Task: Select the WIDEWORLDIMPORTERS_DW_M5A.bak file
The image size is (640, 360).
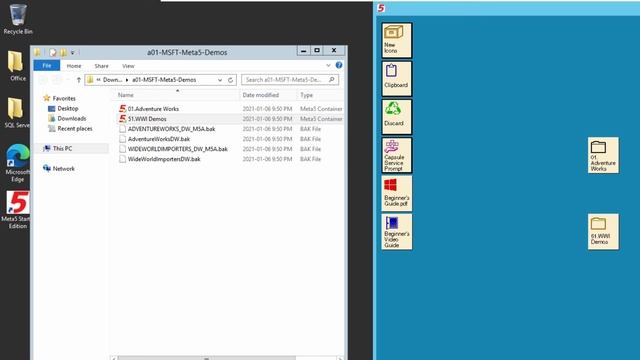Action: coord(178,149)
